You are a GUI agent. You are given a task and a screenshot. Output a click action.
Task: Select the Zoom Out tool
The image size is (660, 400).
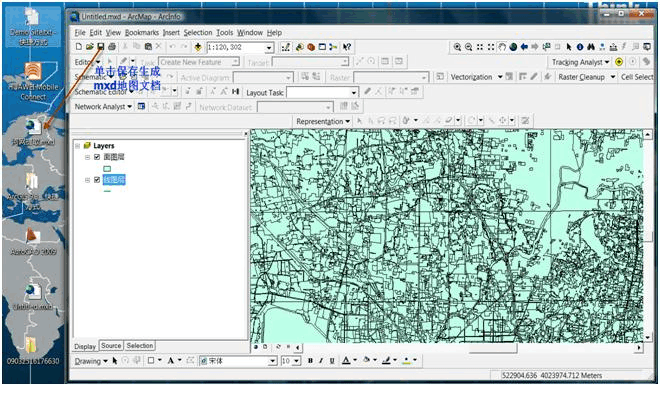pos(468,47)
